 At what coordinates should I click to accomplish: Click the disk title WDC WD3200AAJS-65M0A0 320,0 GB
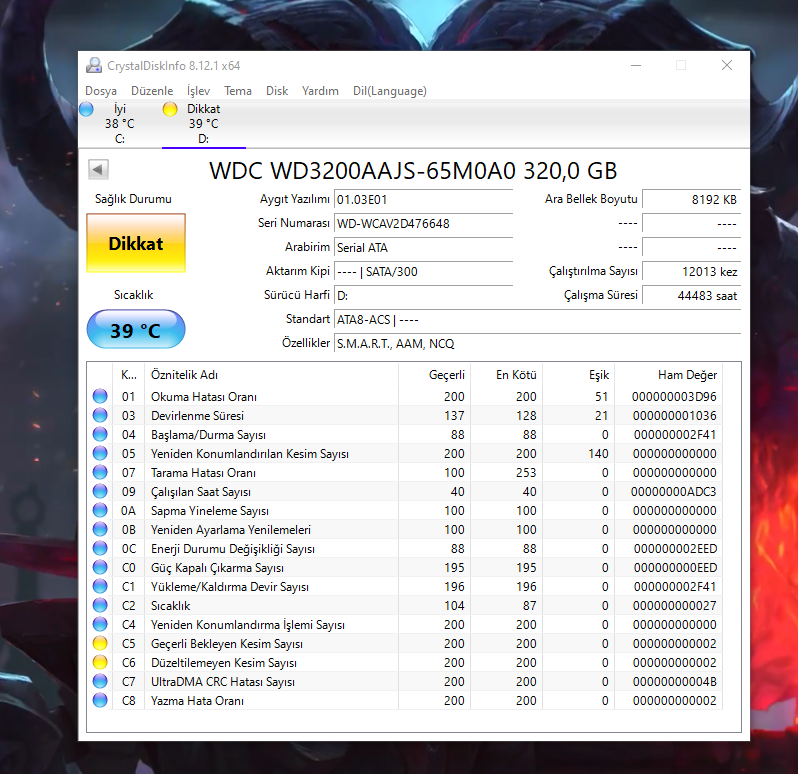click(413, 170)
